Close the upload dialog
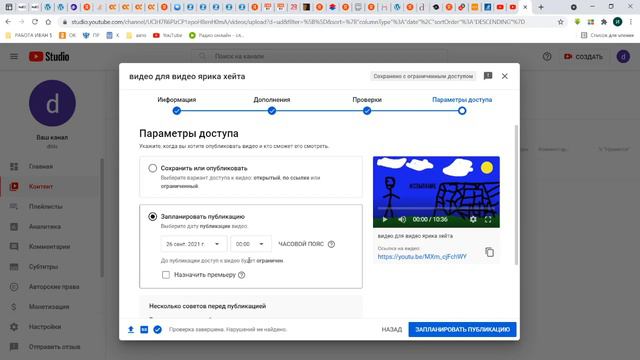640x360 pixels. pos(505,76)
